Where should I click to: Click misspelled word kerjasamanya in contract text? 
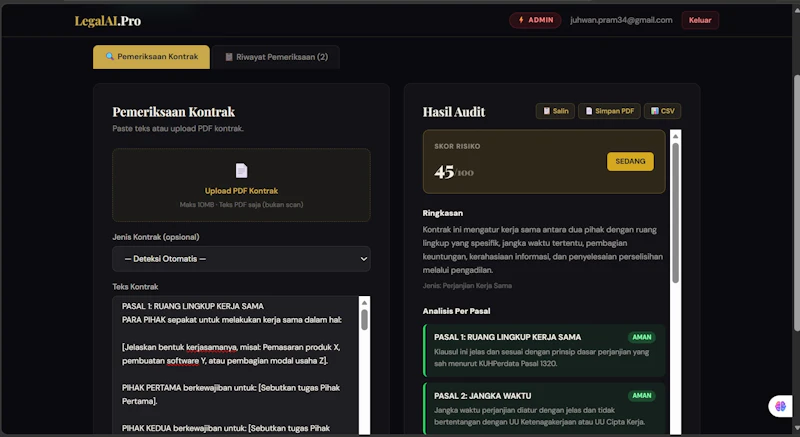point(211,347)
